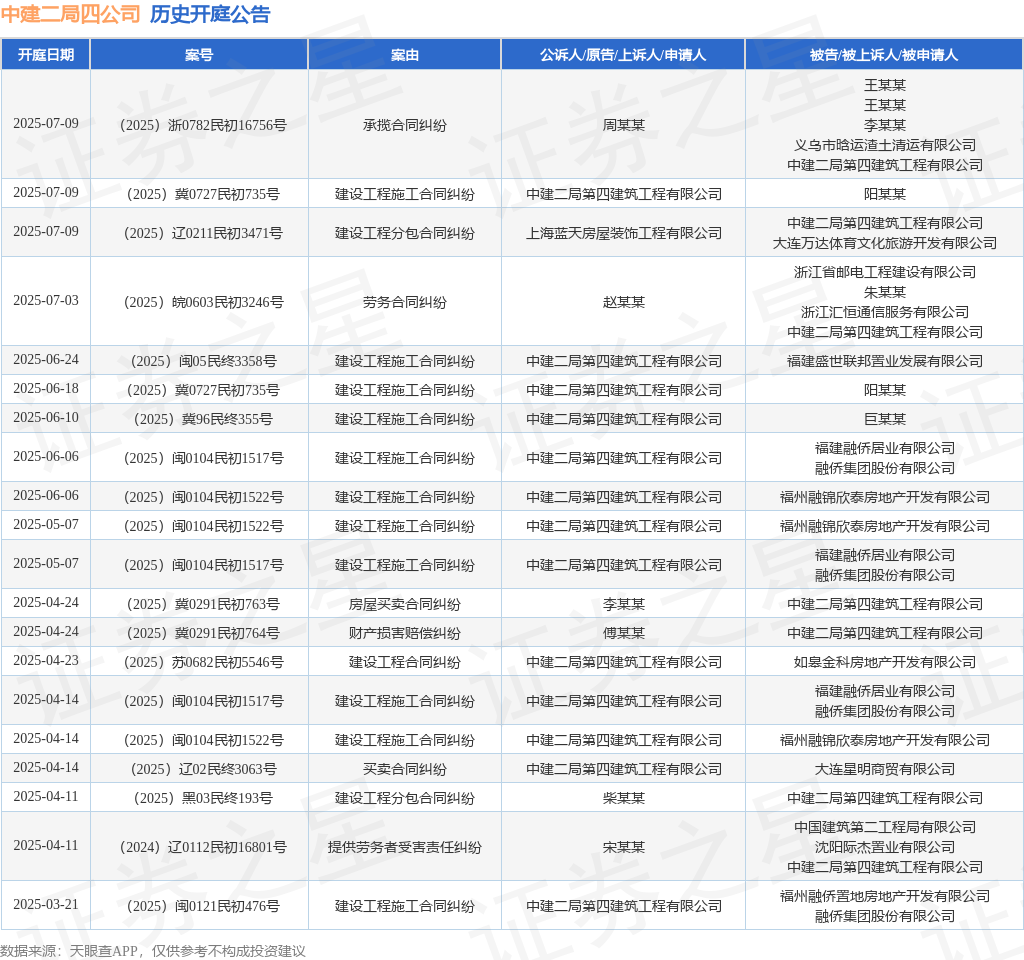1024x960 pixels.
Task: Click plaintiff 赵某某
Action: (x=624, y=302)
